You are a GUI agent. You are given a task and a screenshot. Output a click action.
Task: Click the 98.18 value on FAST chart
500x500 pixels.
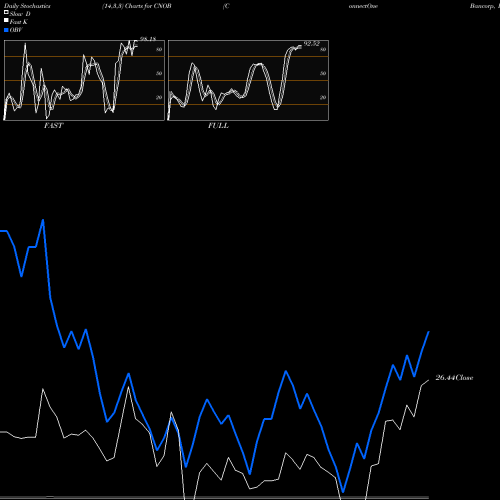148,39
